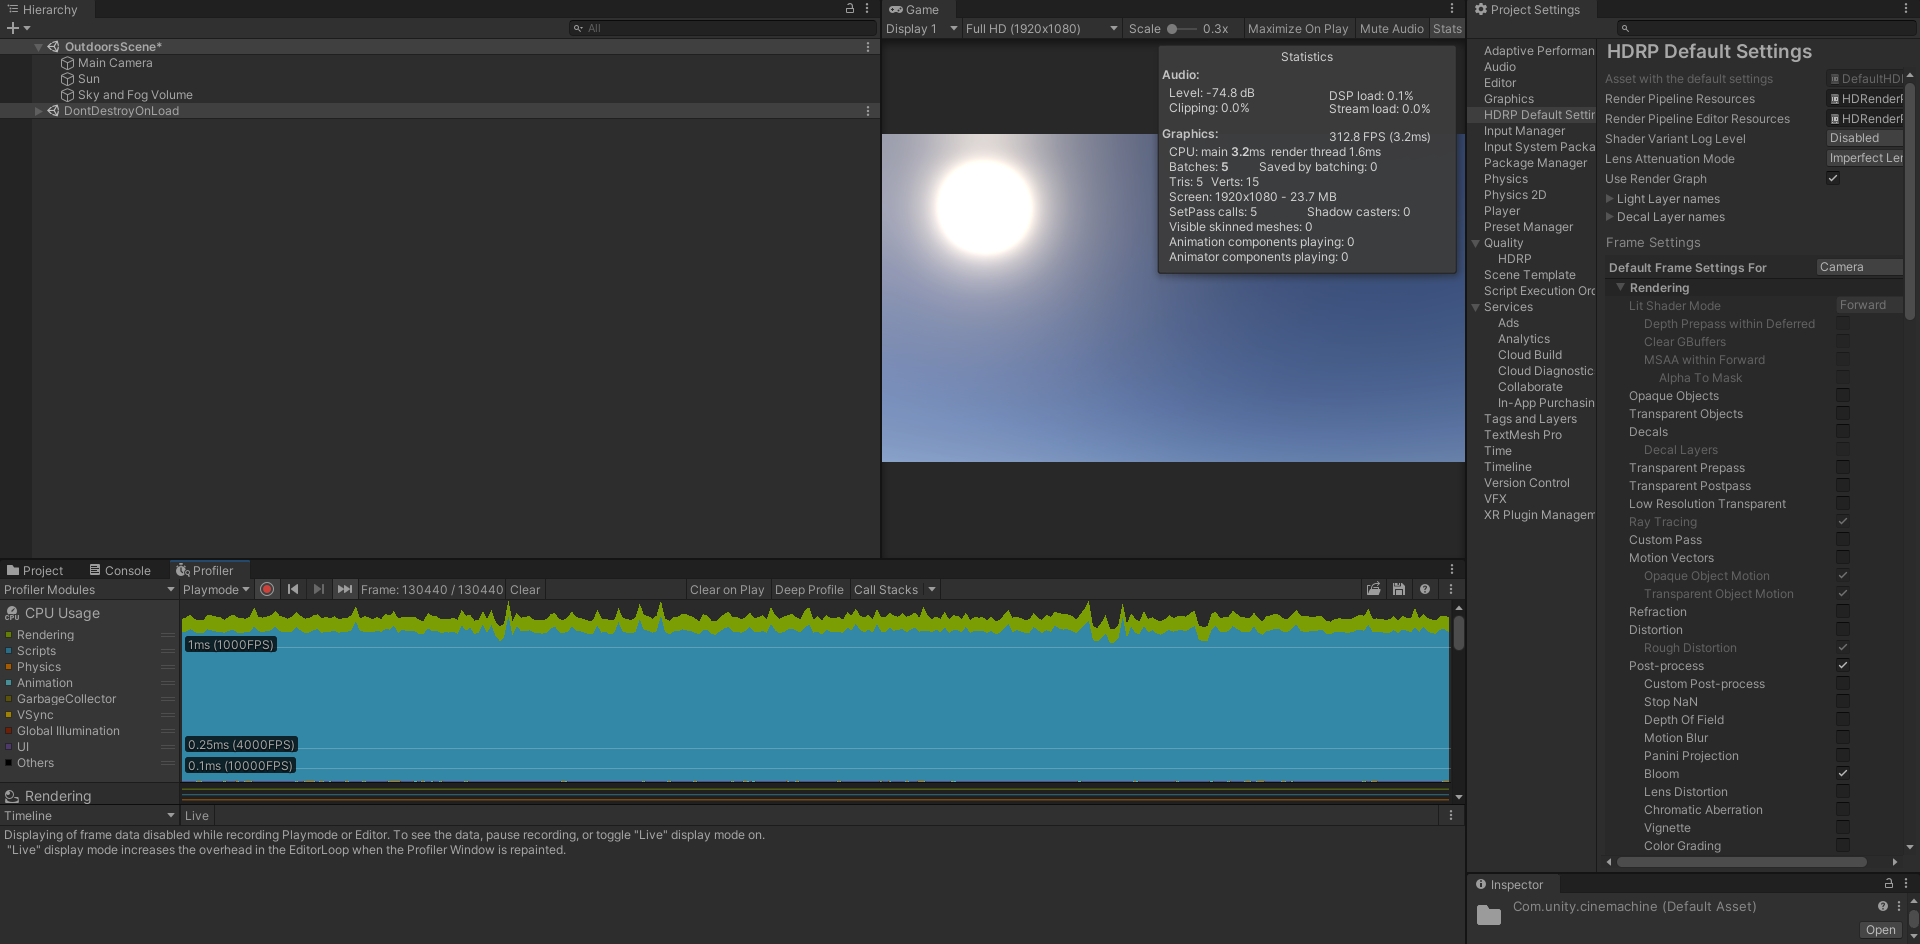Step to the next Profiler frame

318,589
